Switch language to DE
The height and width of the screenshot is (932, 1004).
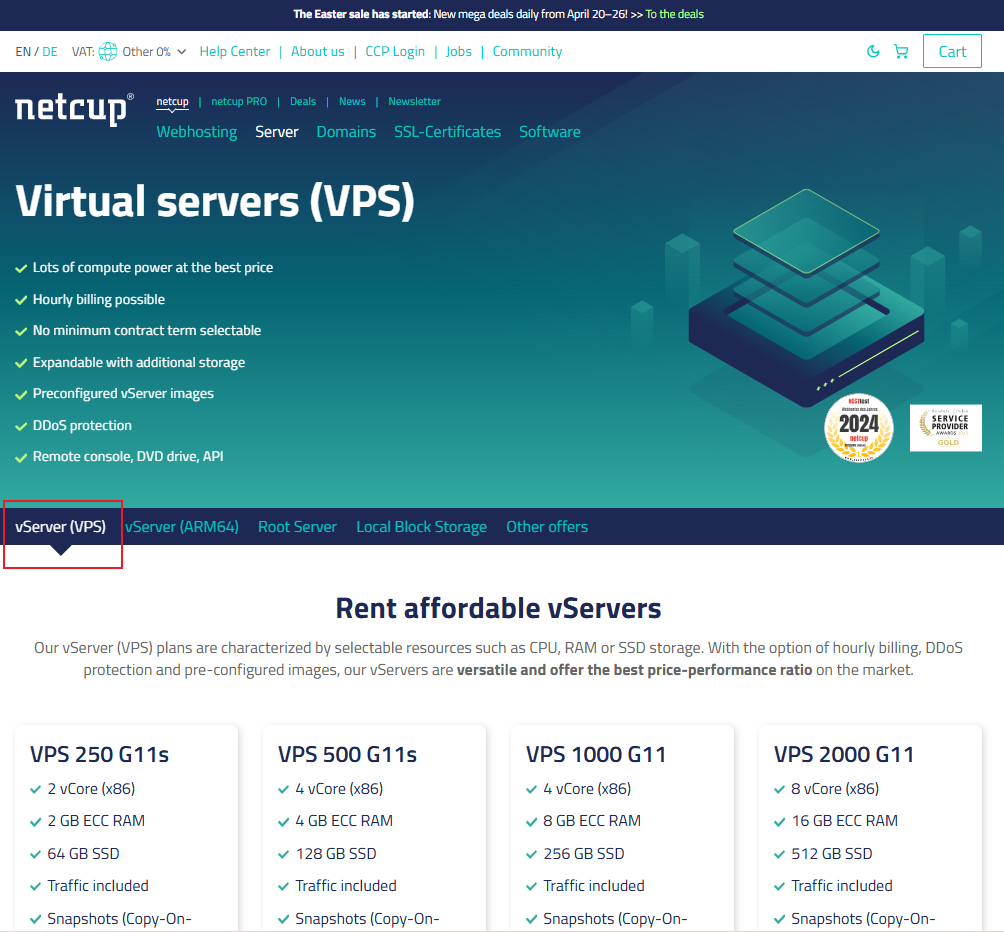pyautogui.click(x=50, y=52)
